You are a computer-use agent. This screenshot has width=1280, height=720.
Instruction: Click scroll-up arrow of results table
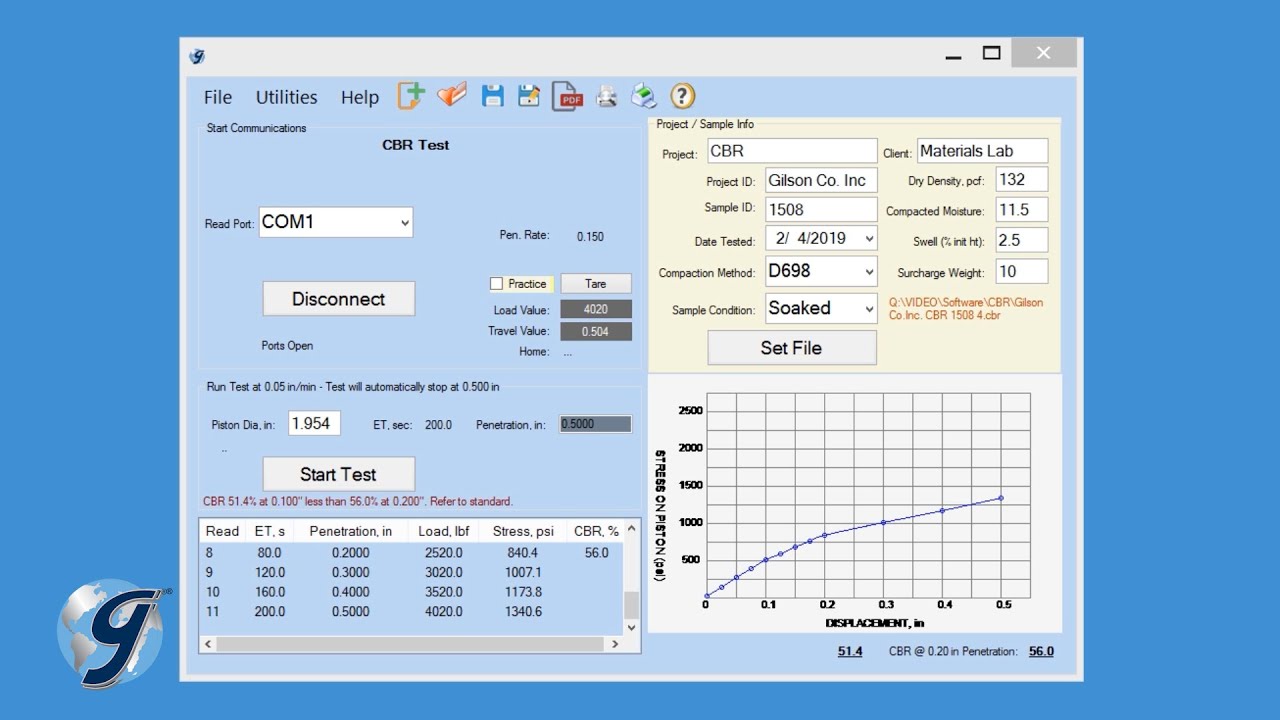[x=631, y=527]
